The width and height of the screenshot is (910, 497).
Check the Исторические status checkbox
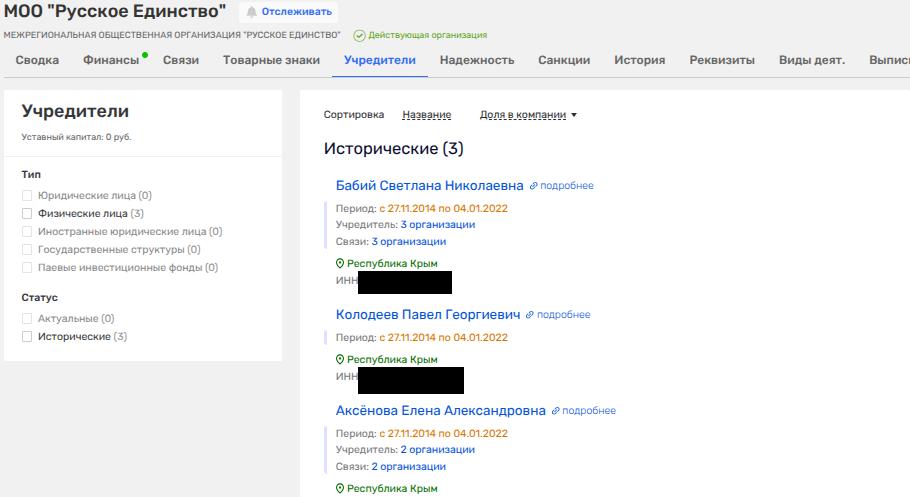[x=28, y=337]
